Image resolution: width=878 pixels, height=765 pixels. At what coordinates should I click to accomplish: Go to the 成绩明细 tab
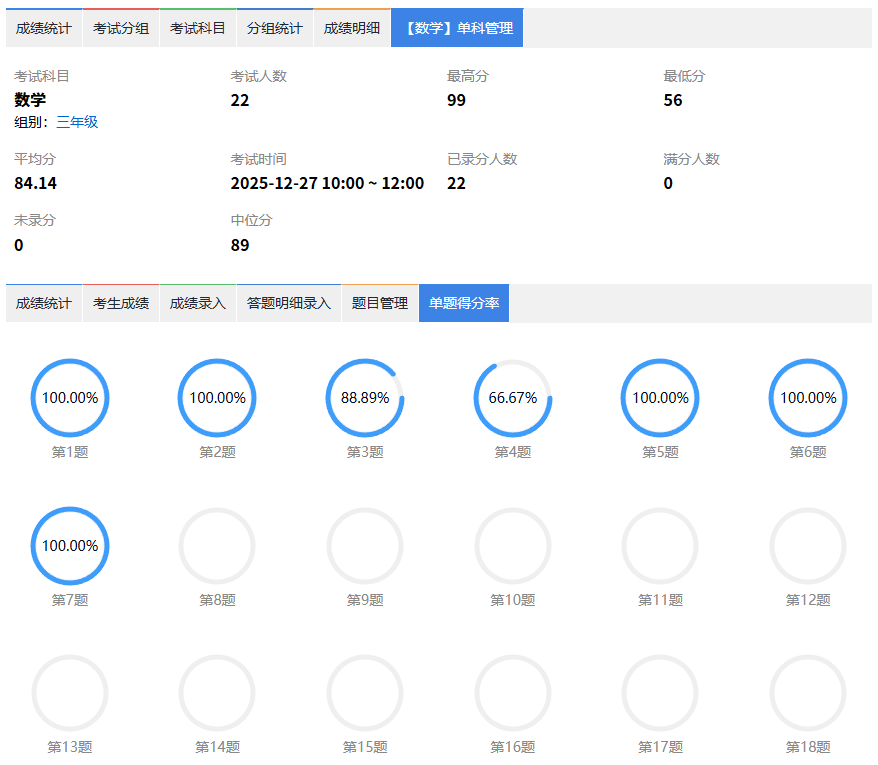(352, 28)
